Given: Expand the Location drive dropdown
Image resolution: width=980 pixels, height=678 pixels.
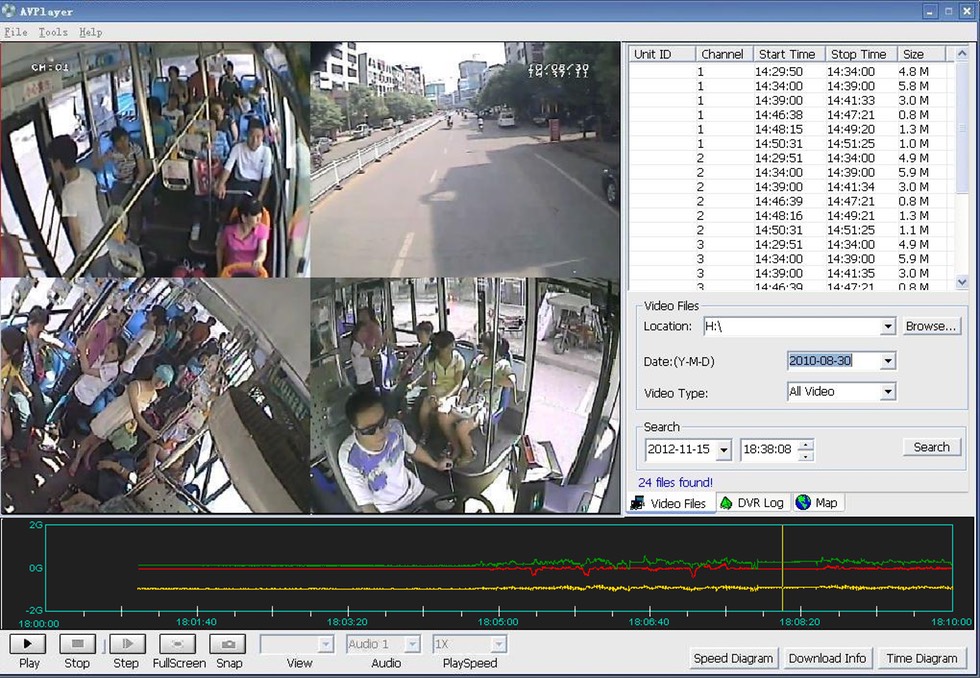Looking at the screenshot, I should click(887, 327).
